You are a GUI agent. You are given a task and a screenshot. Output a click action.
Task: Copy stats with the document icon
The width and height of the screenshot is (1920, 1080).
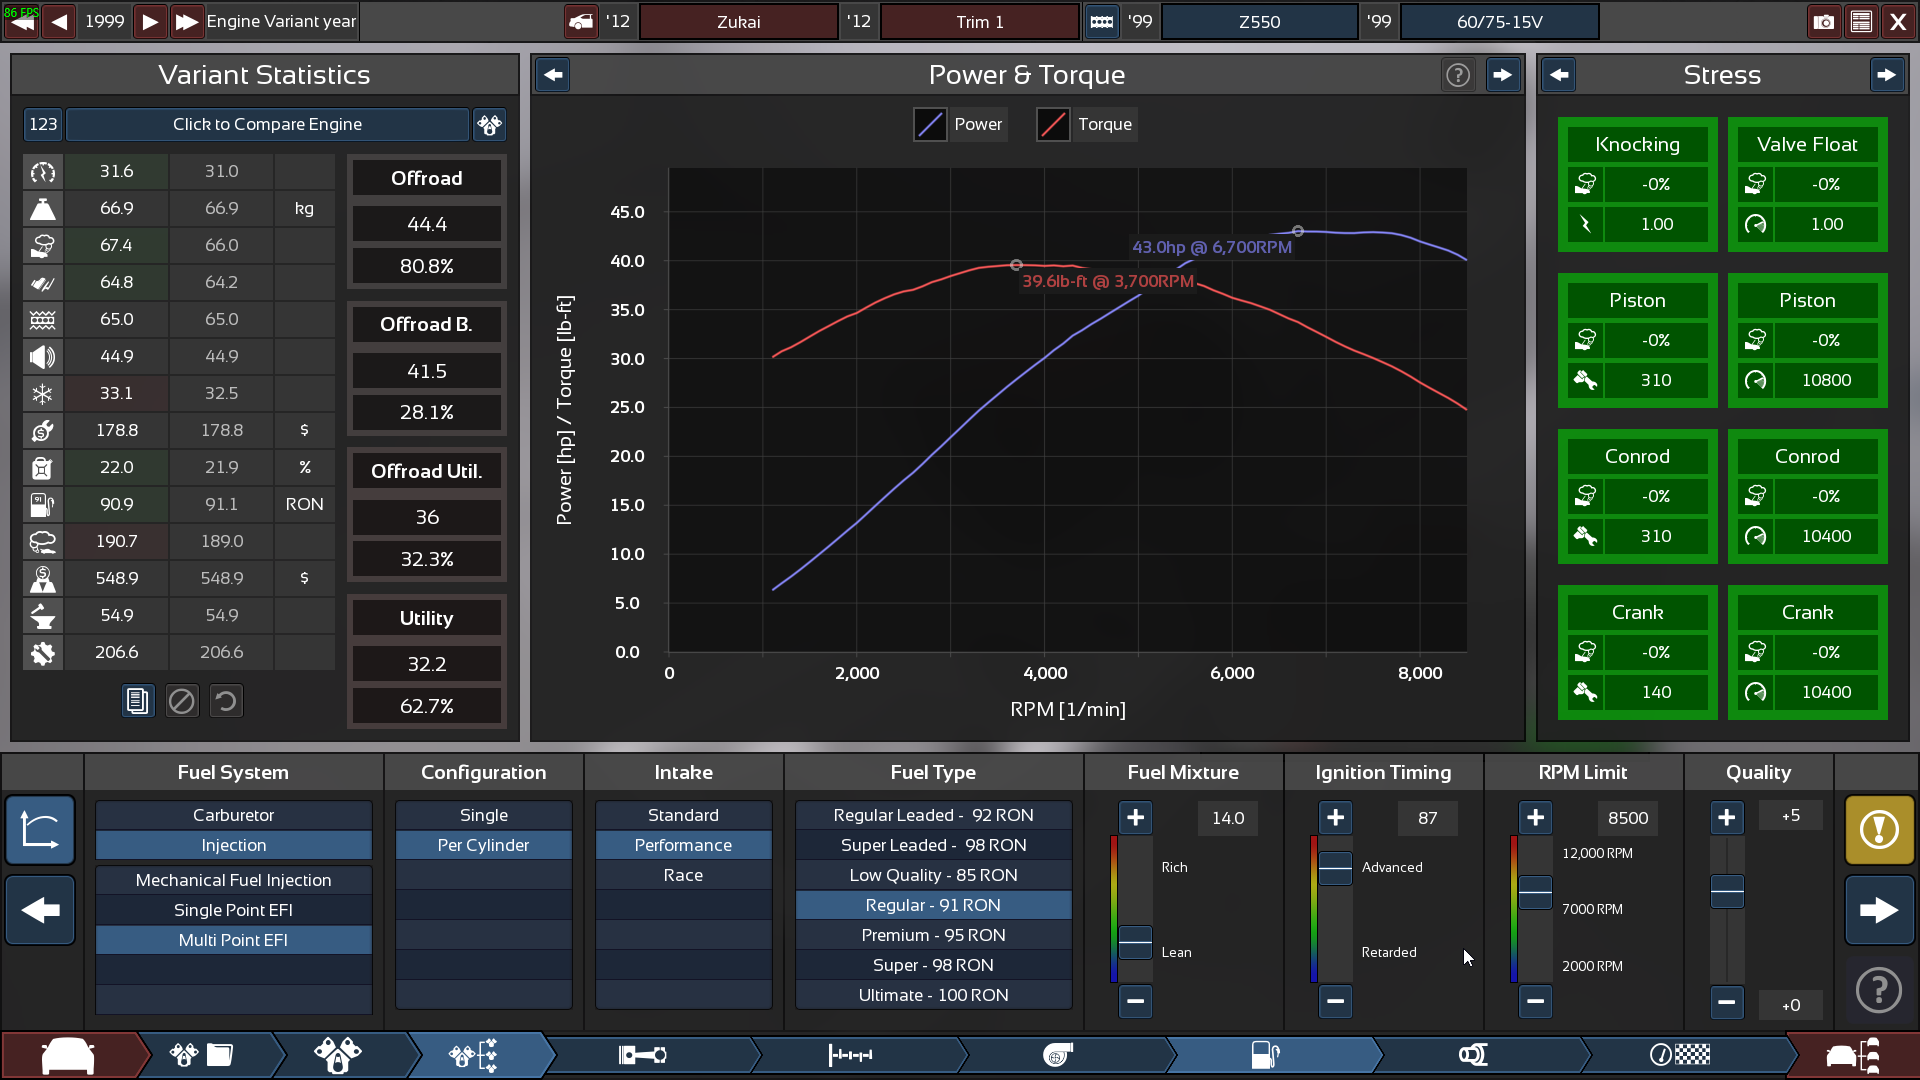click(x=137, y=701)
